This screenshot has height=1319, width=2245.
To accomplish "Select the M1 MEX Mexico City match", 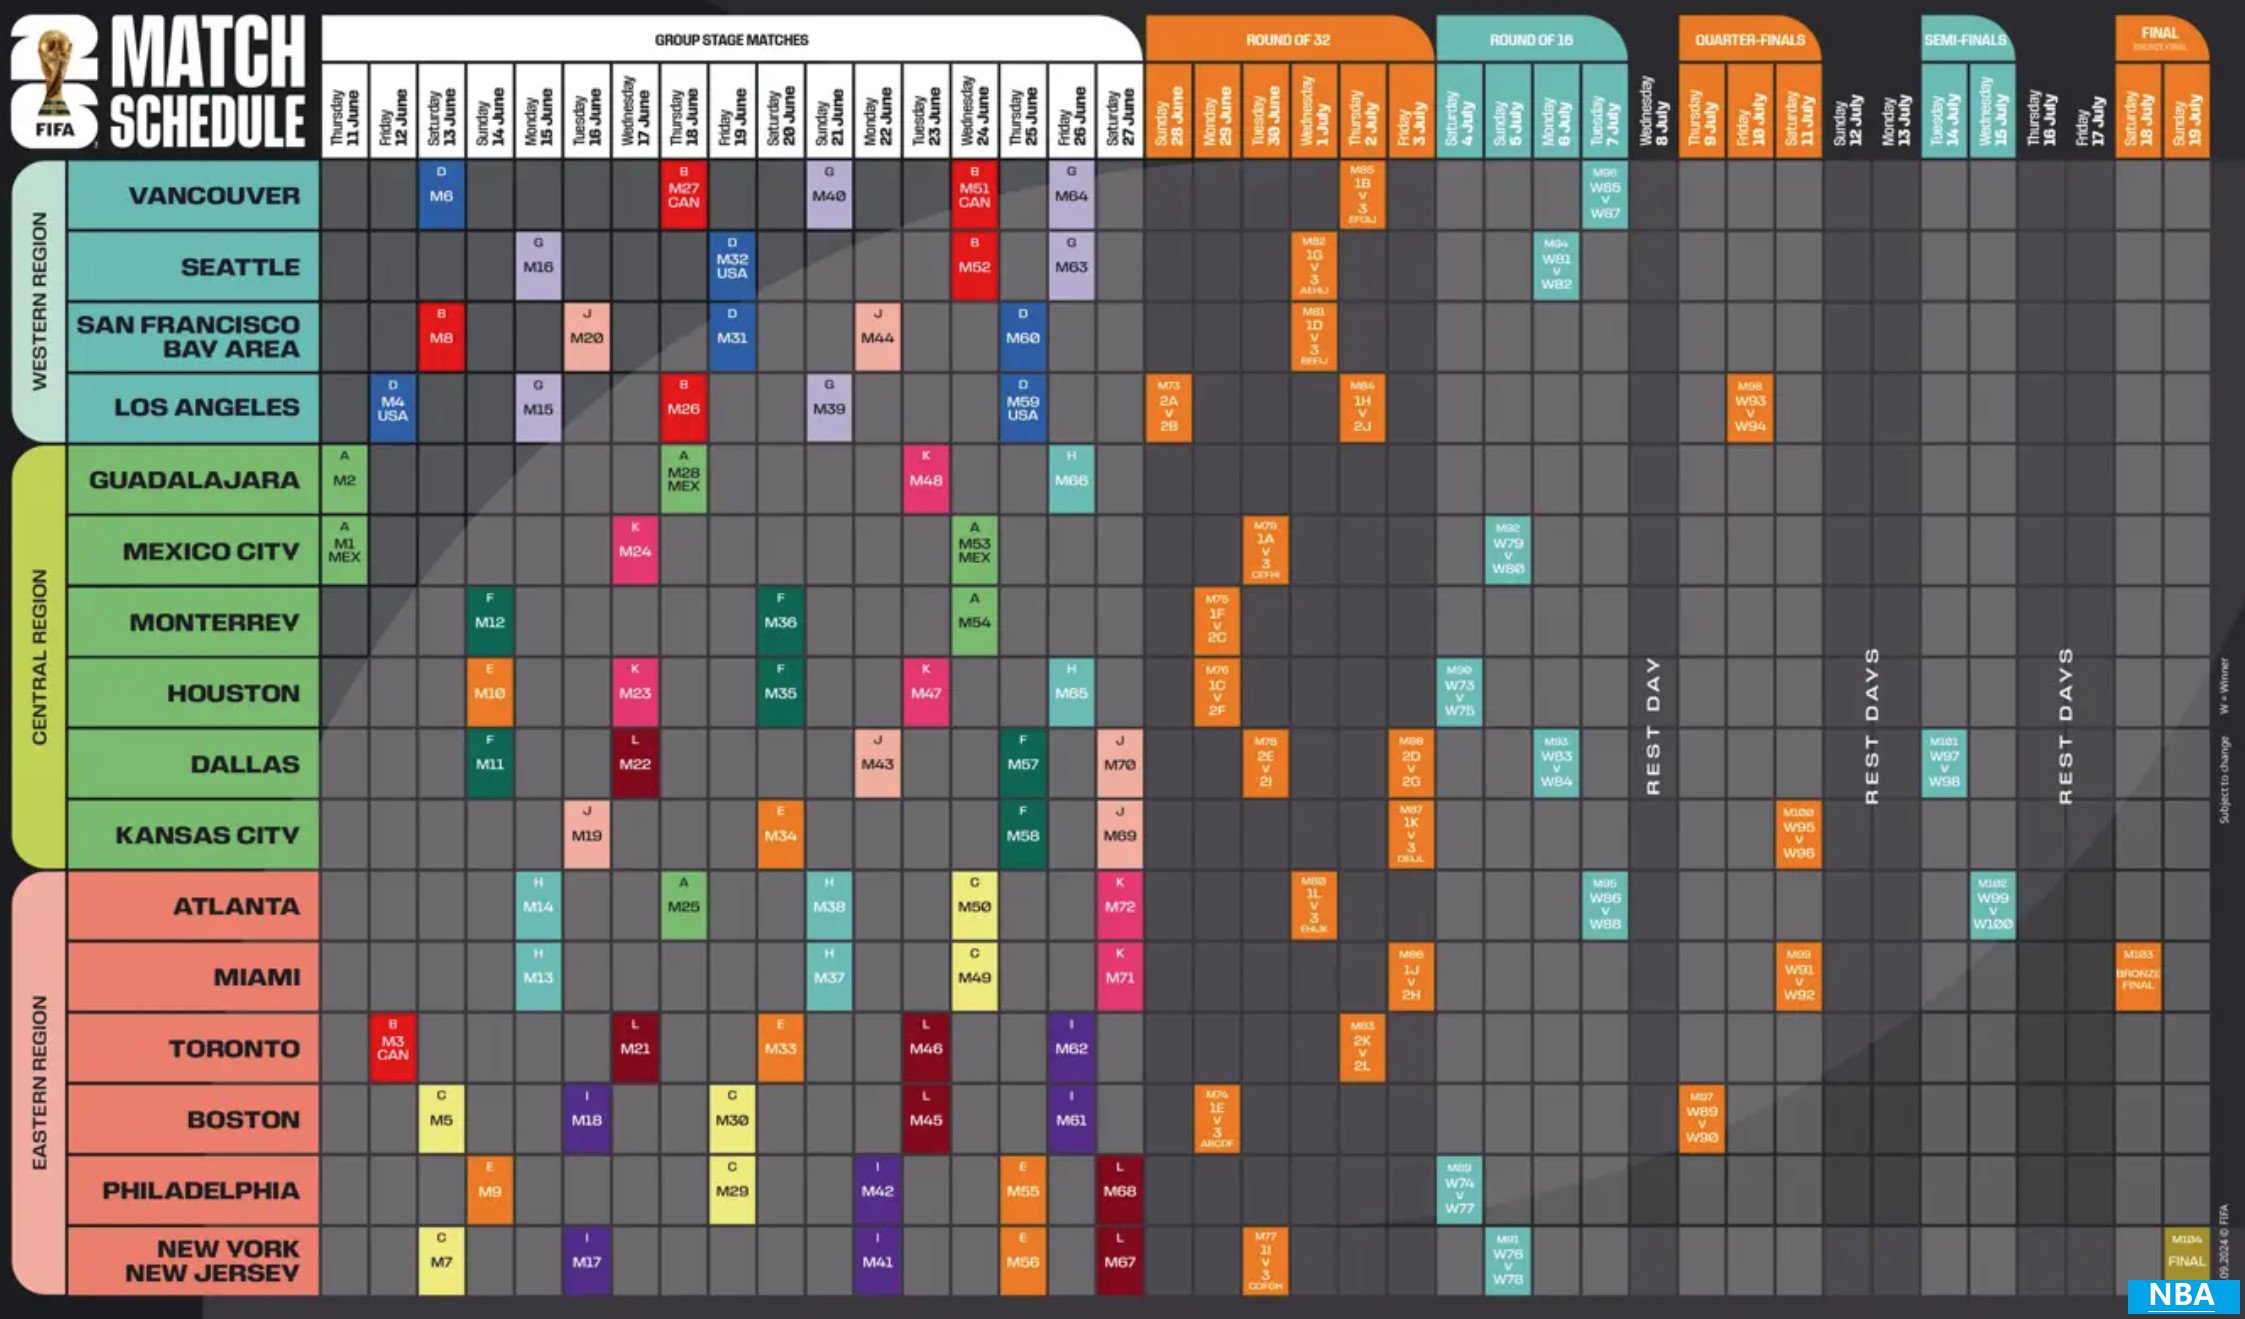I will 344,550.
